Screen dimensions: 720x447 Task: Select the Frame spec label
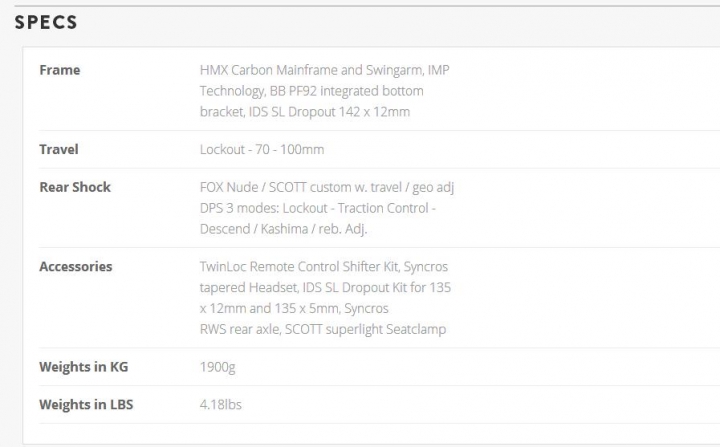[x=60, y=70]
